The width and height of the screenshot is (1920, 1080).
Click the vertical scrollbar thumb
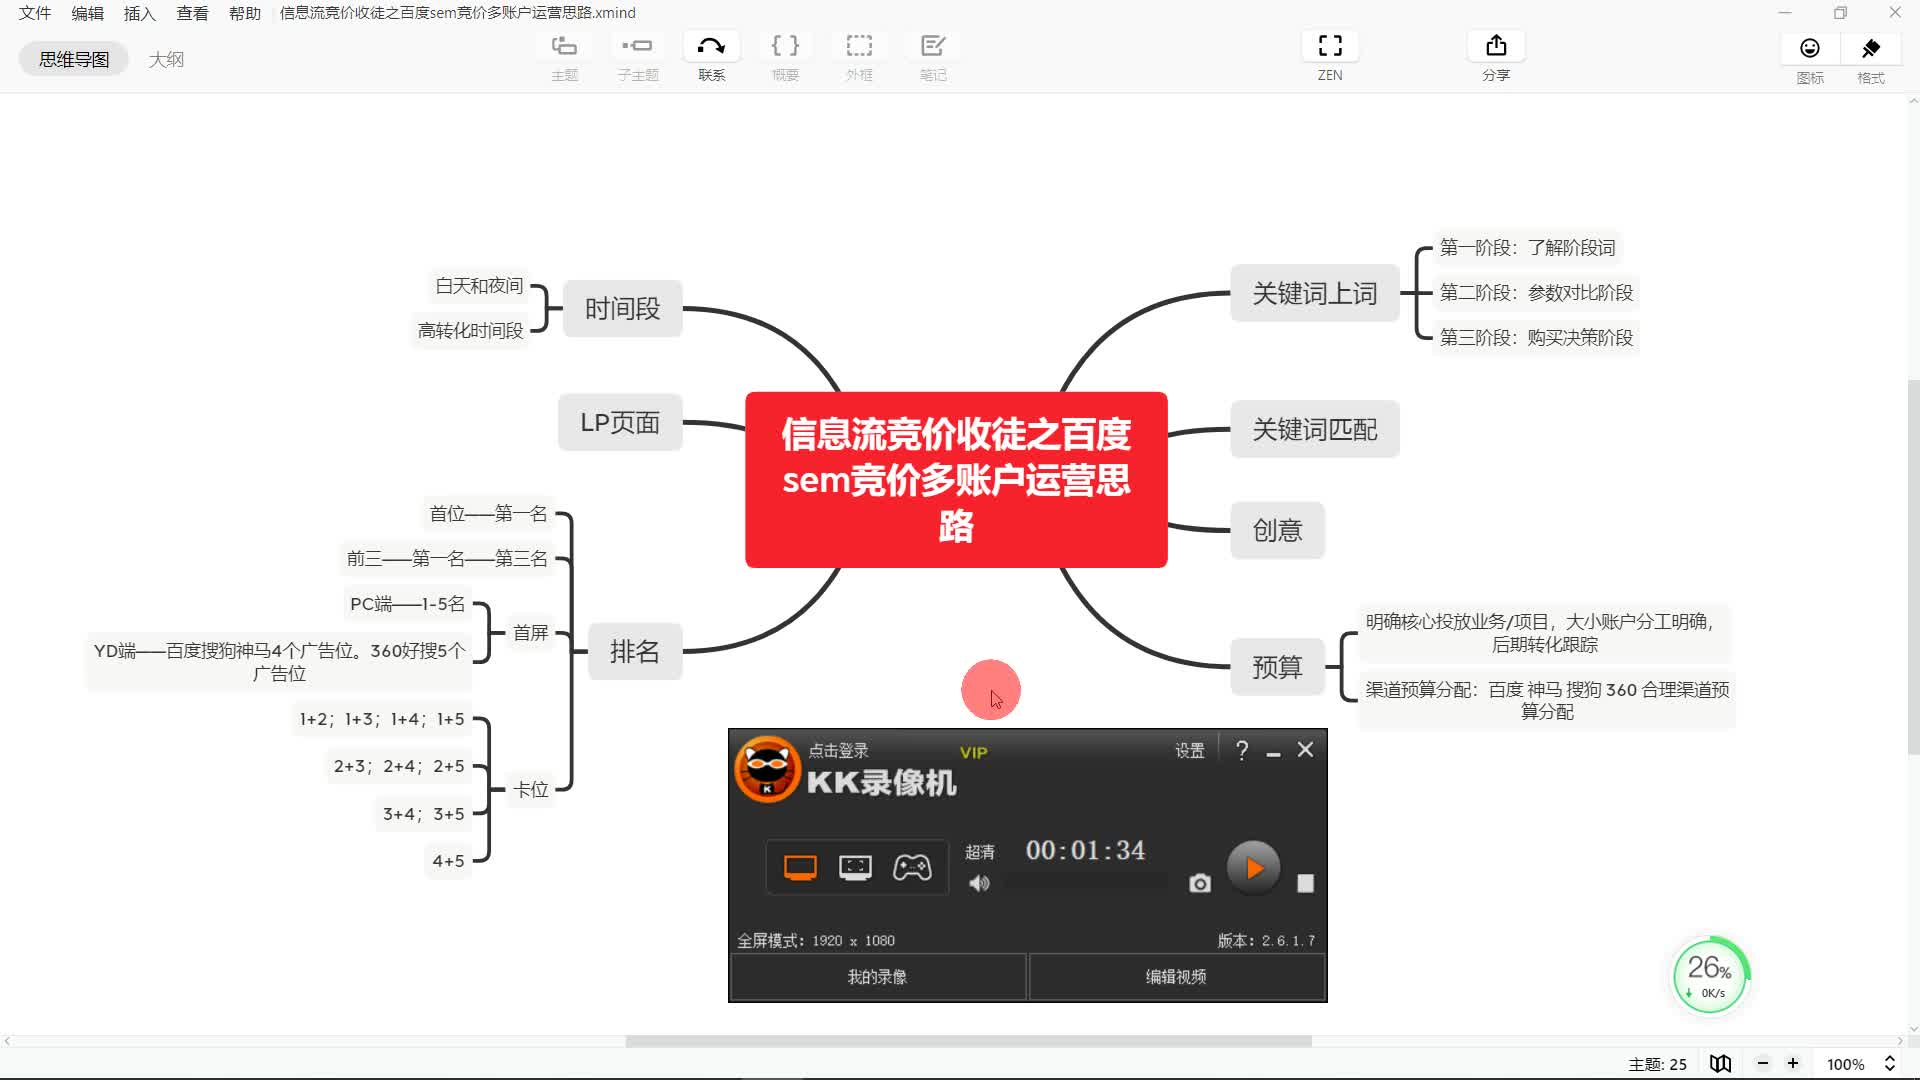(x=1913, y=566)
